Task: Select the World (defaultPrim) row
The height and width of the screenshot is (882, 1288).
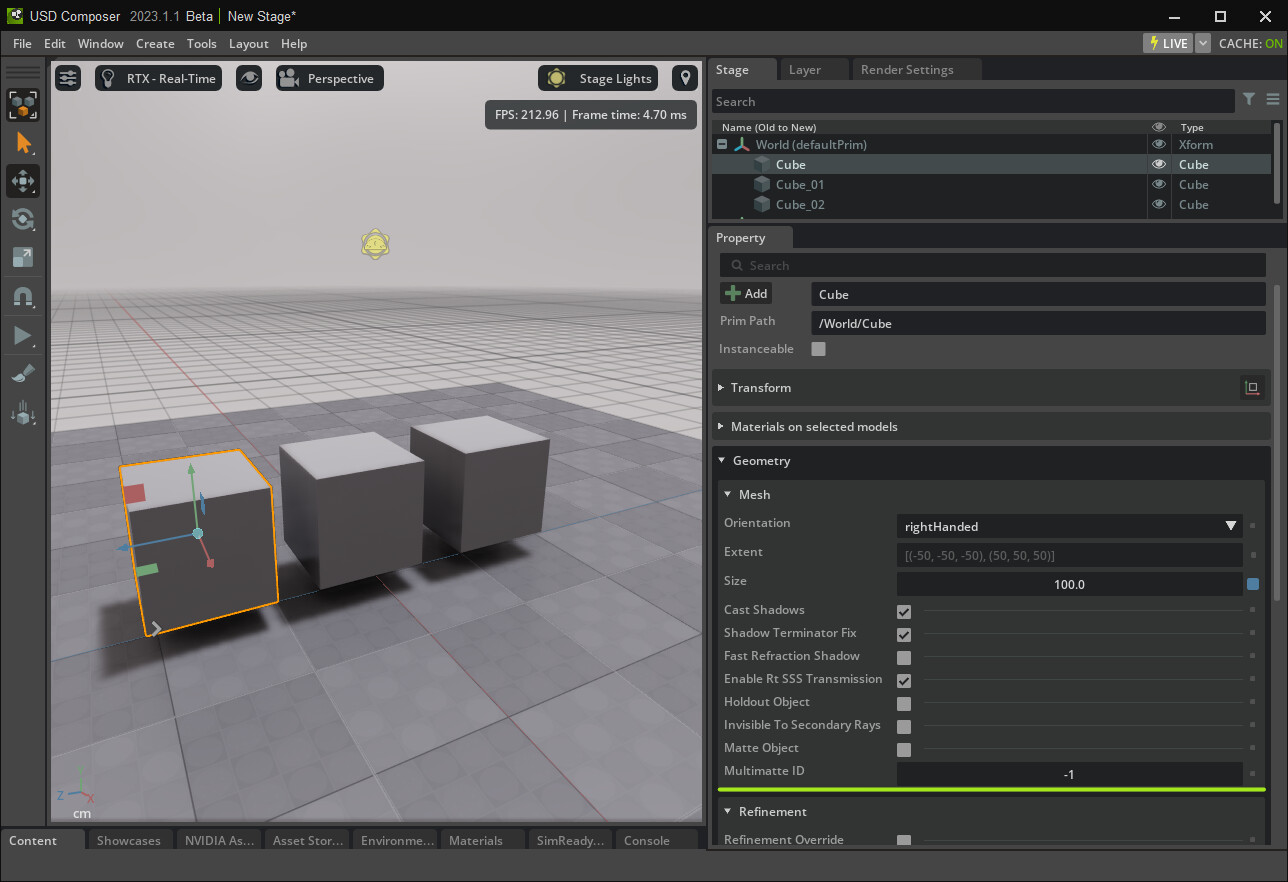Action: (811, 145)
